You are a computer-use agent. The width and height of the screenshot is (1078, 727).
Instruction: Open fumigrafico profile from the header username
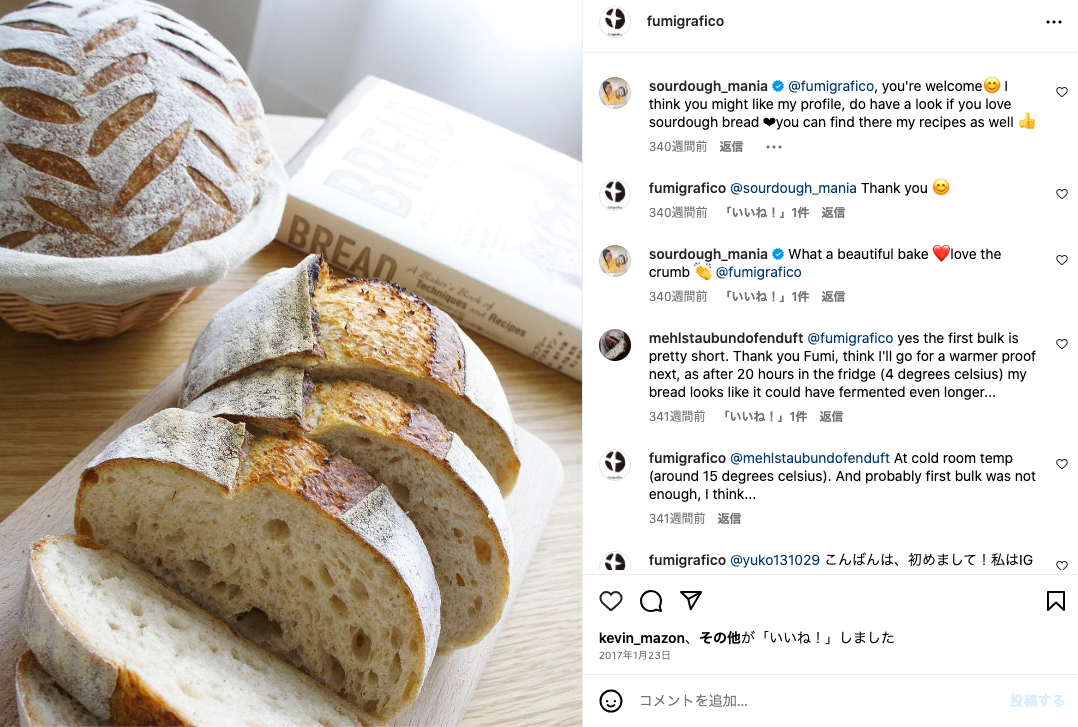[685, 21]
